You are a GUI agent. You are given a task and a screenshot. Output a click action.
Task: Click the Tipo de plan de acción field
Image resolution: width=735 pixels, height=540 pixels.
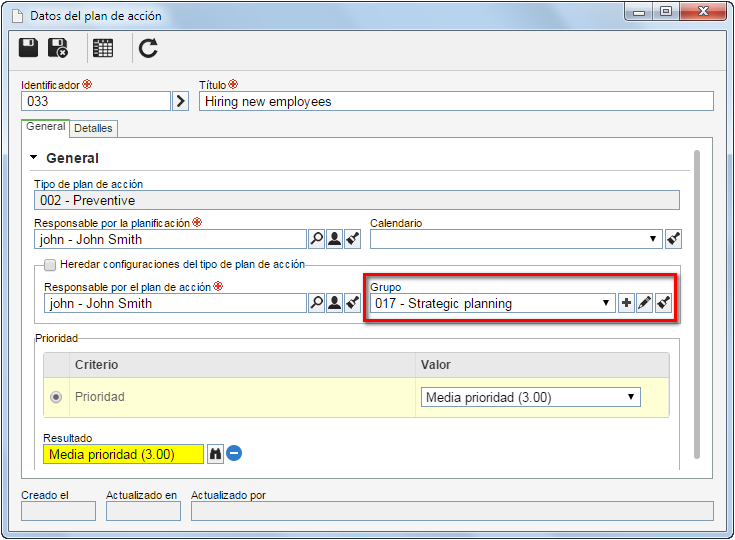pyautogui.click(x=357, y=200)
